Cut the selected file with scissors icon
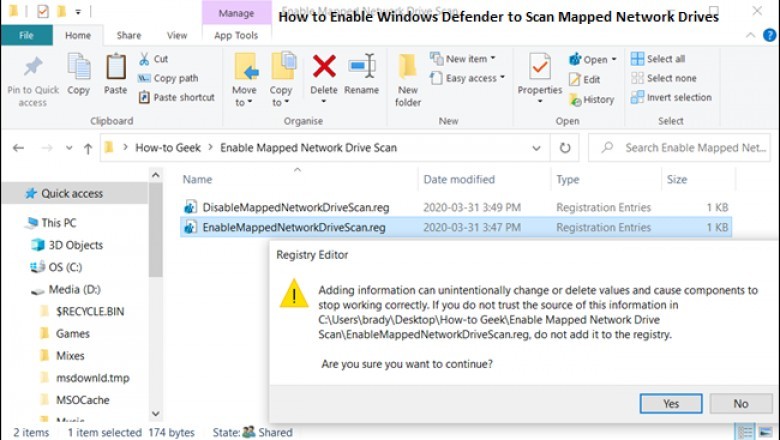The width and height of the screenshot is (780, 440). pyautogui.click(x=144, y=59)
